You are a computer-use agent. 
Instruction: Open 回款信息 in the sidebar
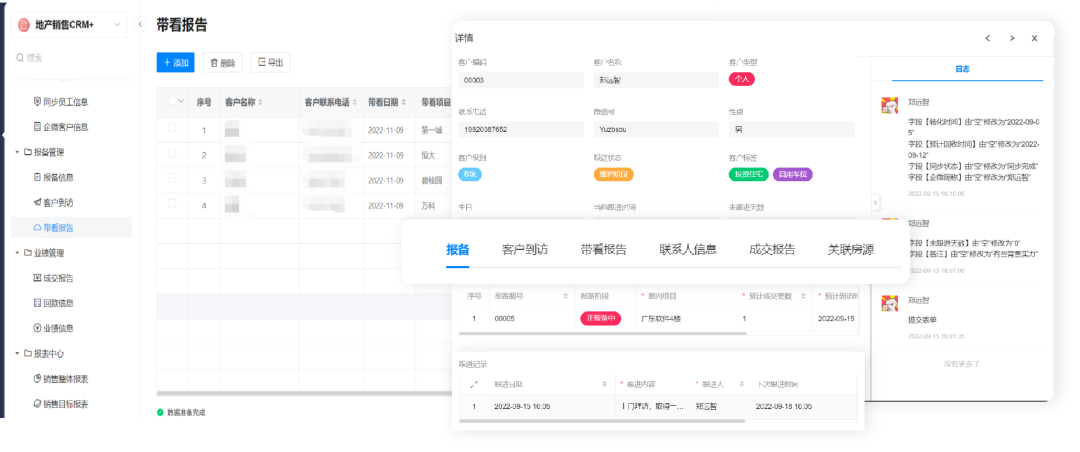point(58,303)
